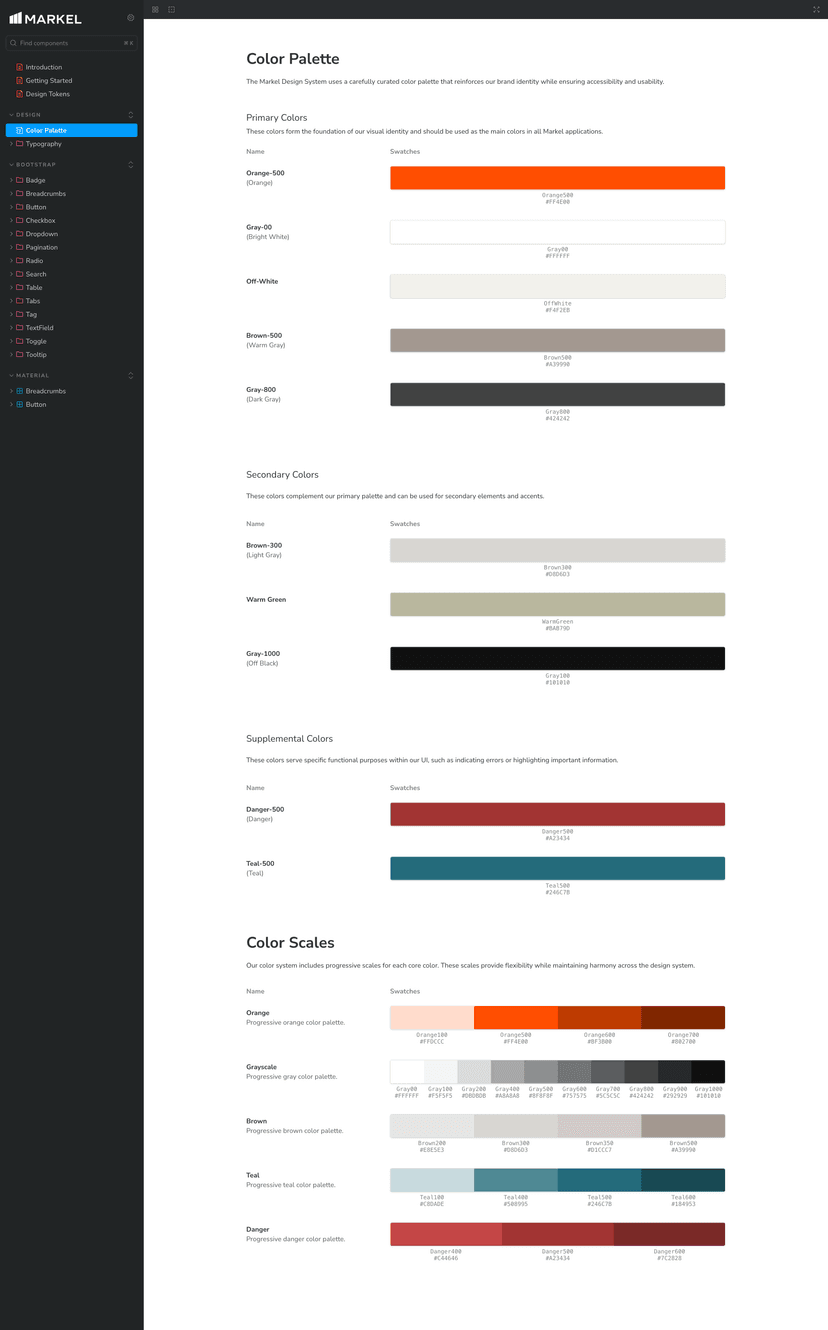This screenshot has height=1330, width=828.
Task: Click the Design Tokens document icon
Action: pos(19,94)
